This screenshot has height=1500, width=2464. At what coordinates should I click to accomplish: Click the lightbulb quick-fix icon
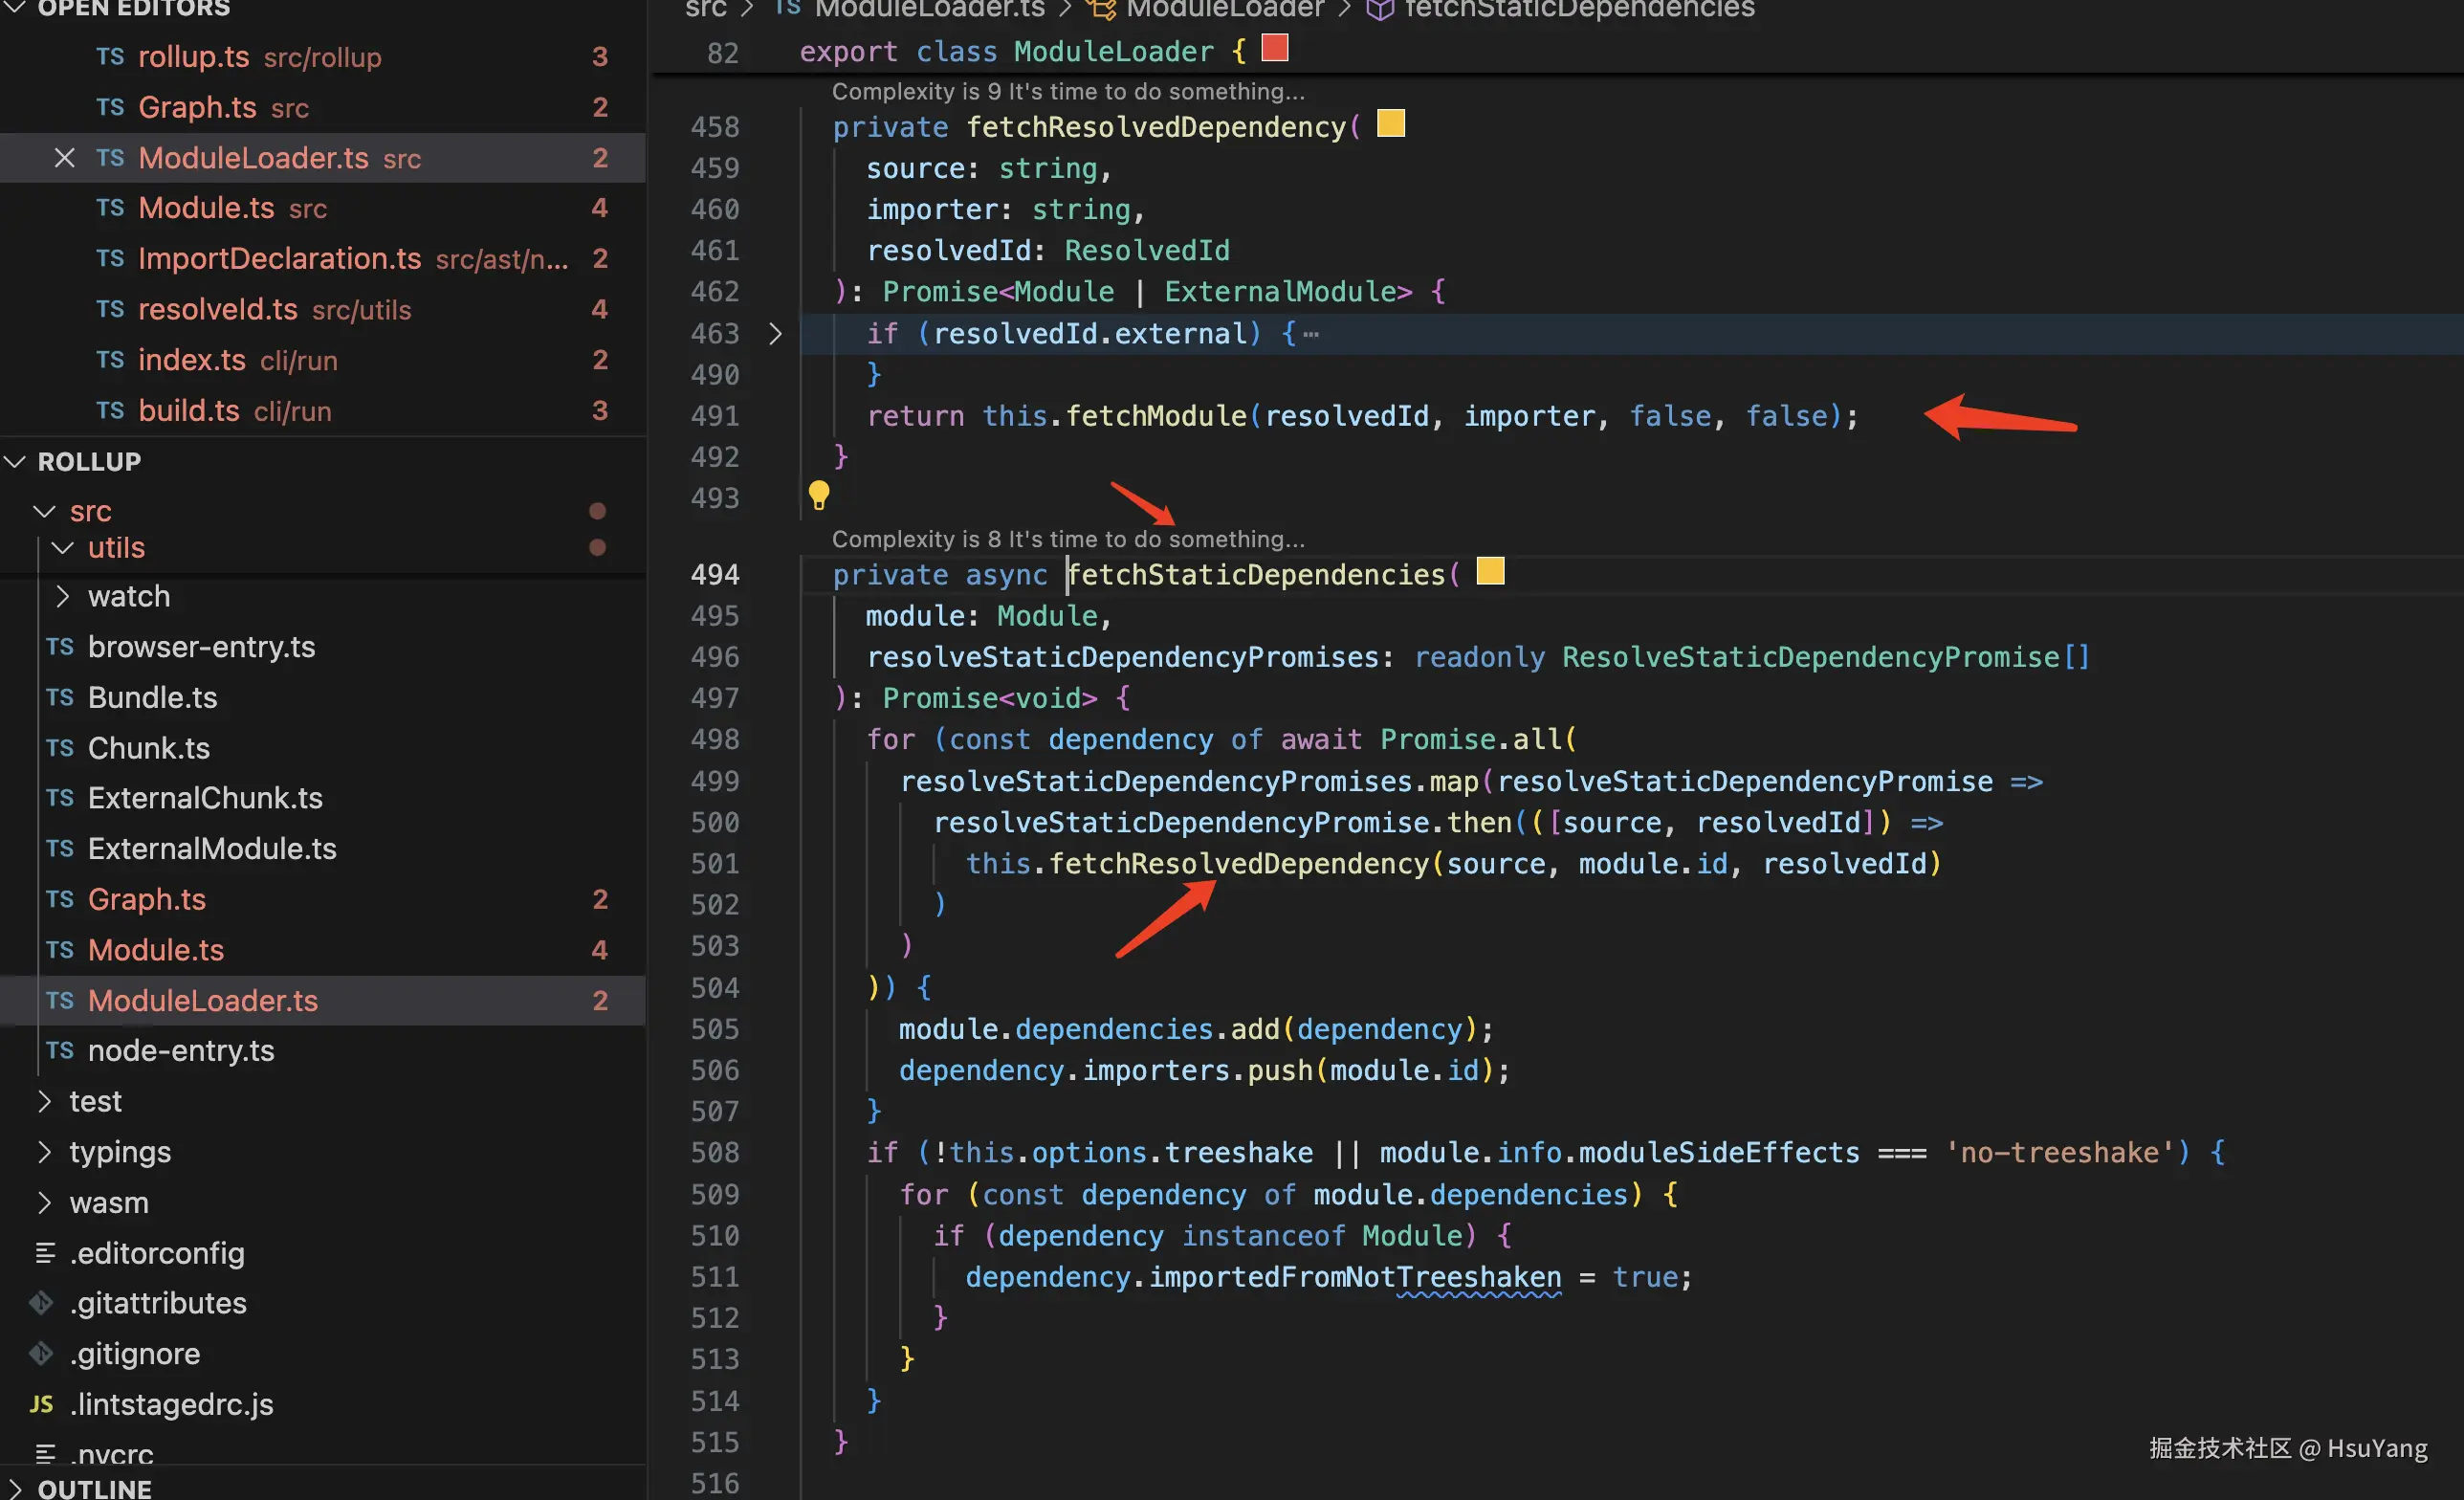pos(818,495)
